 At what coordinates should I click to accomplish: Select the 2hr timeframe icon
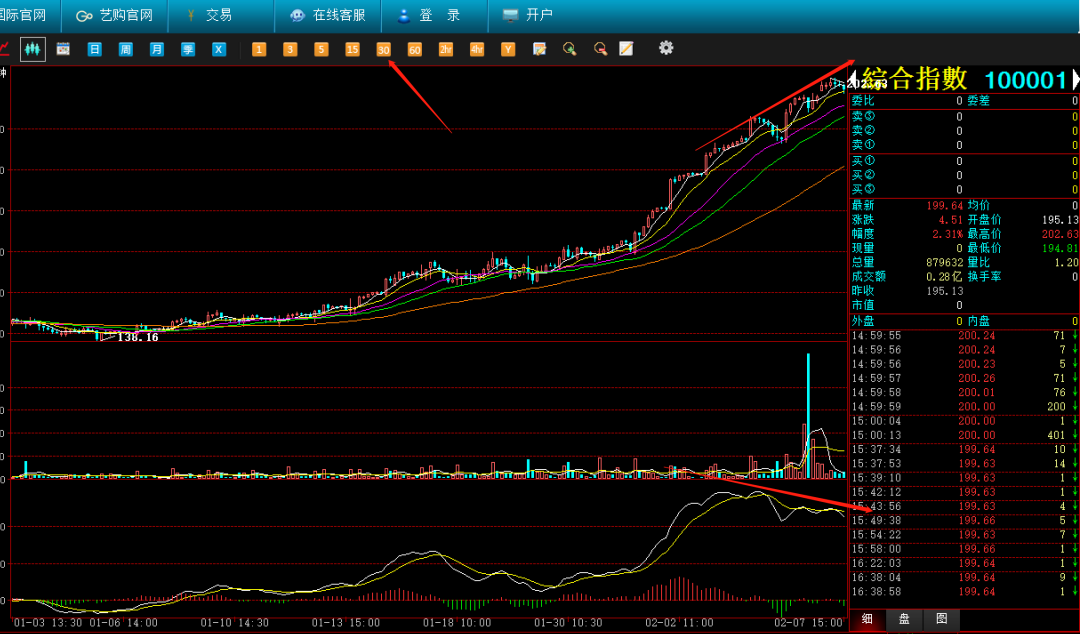(x=445, y=49)
